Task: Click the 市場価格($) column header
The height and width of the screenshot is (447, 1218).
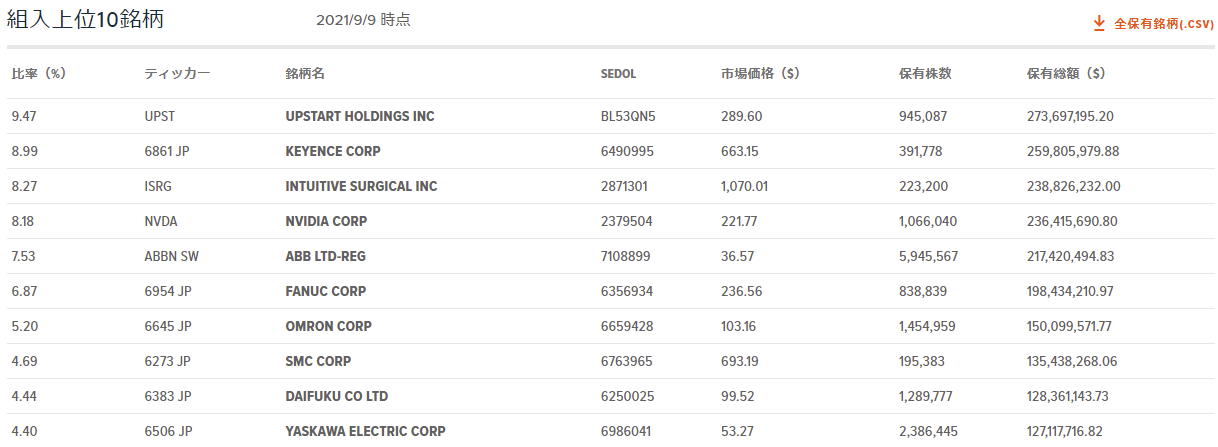Action: click(760, 74)
